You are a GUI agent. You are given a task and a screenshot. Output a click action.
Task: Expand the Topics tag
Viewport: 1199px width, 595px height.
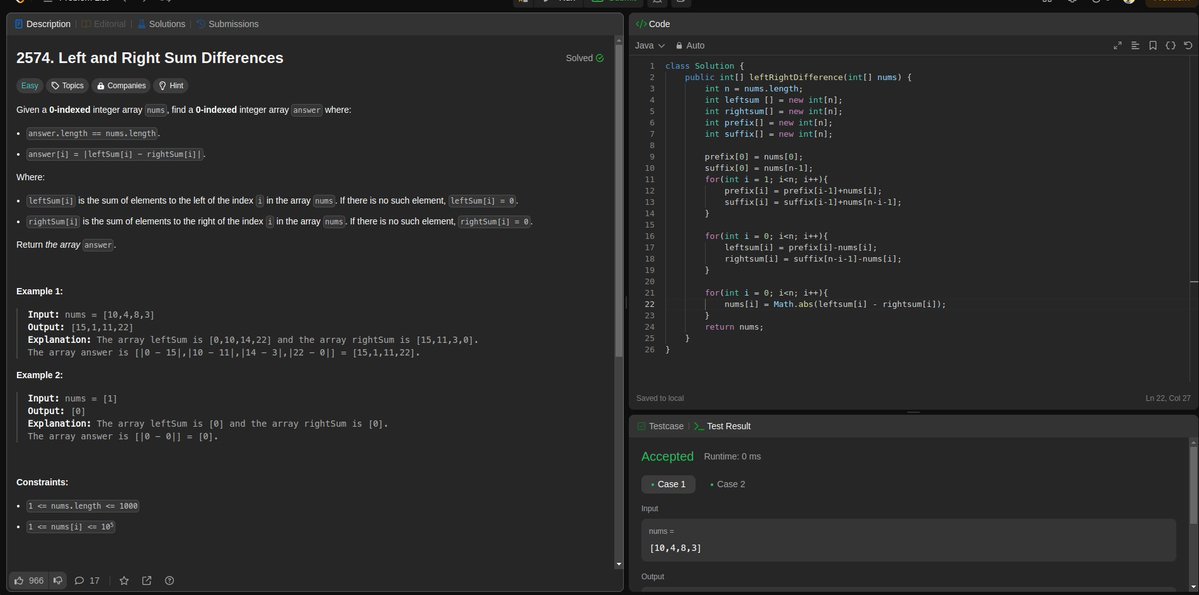click(66, 85)
